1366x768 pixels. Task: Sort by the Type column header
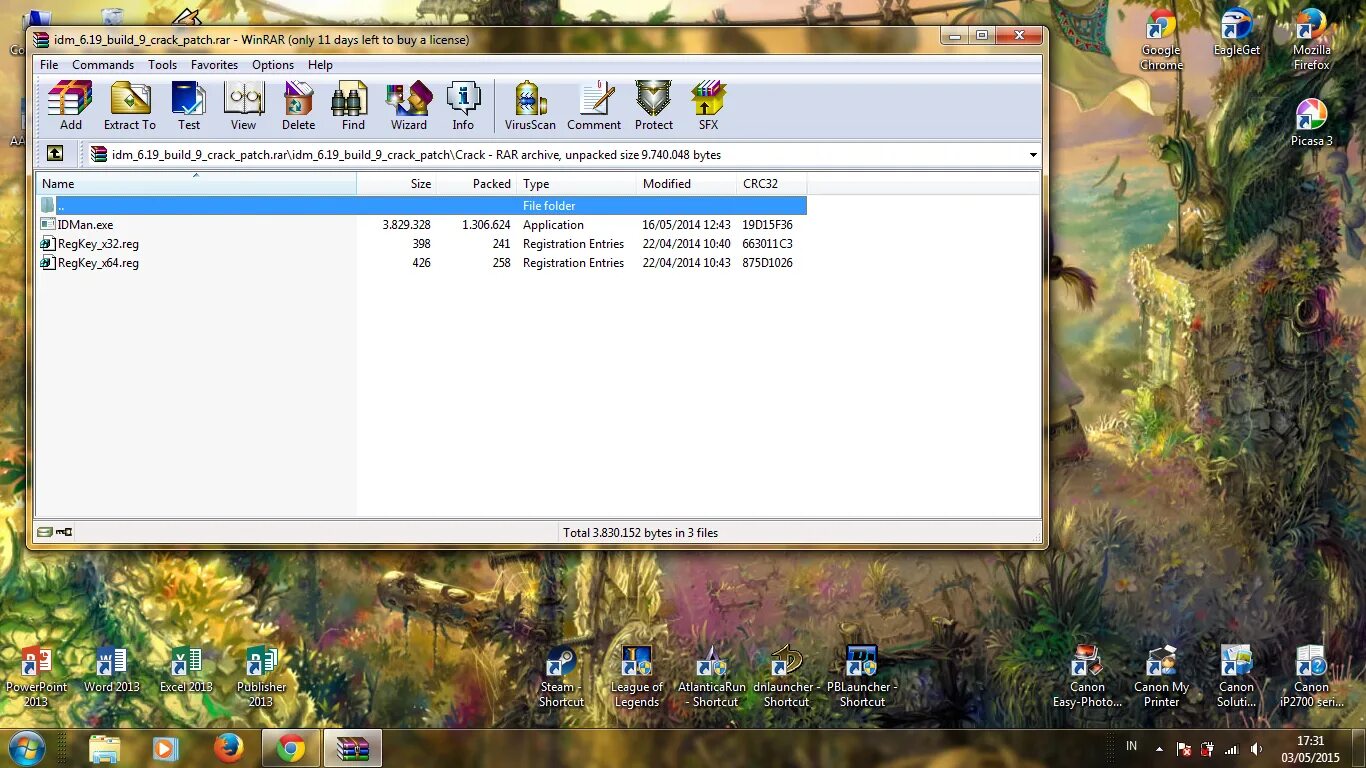(x=577, y=184)
